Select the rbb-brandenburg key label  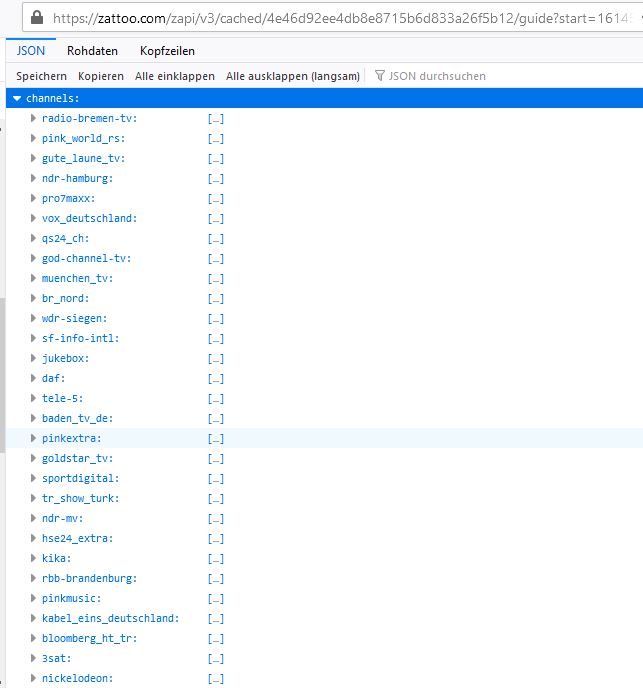point(90,578)
